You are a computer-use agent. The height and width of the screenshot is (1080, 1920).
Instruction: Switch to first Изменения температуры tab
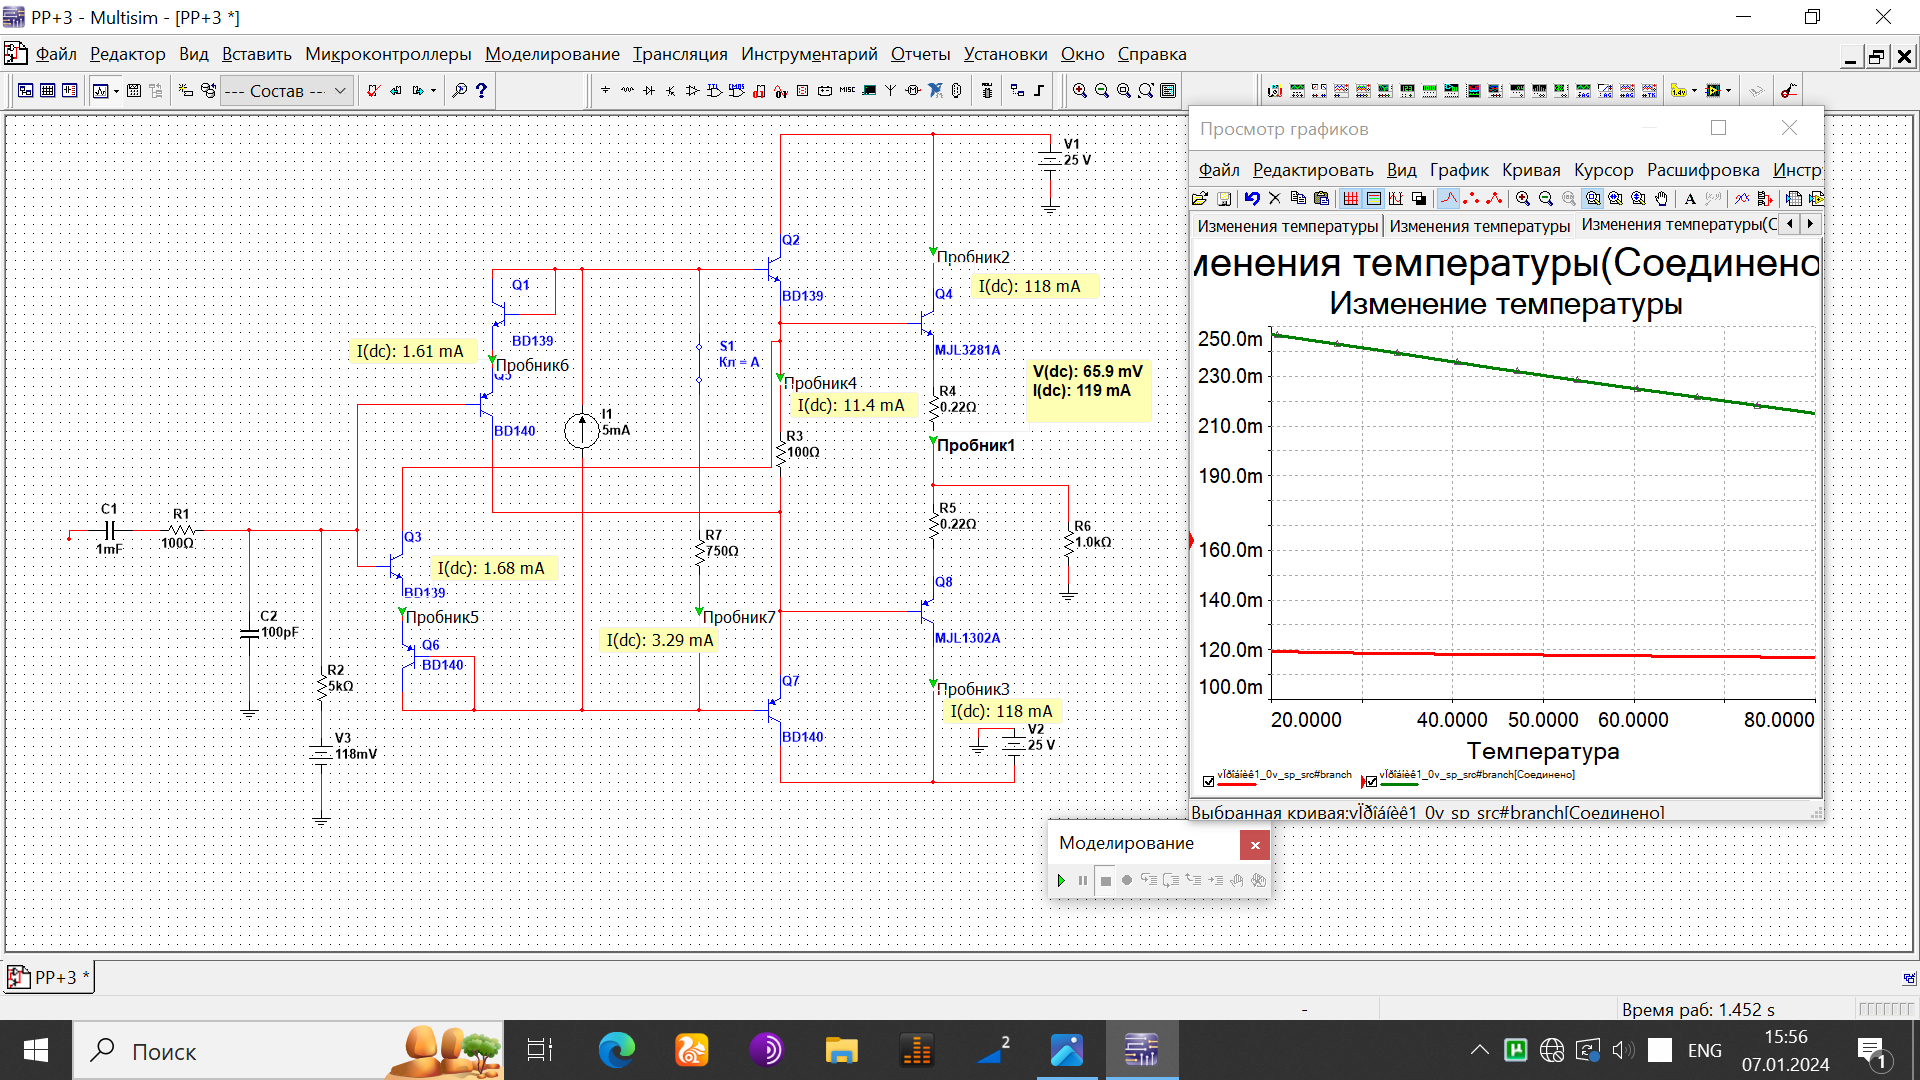pos(1288,226)
